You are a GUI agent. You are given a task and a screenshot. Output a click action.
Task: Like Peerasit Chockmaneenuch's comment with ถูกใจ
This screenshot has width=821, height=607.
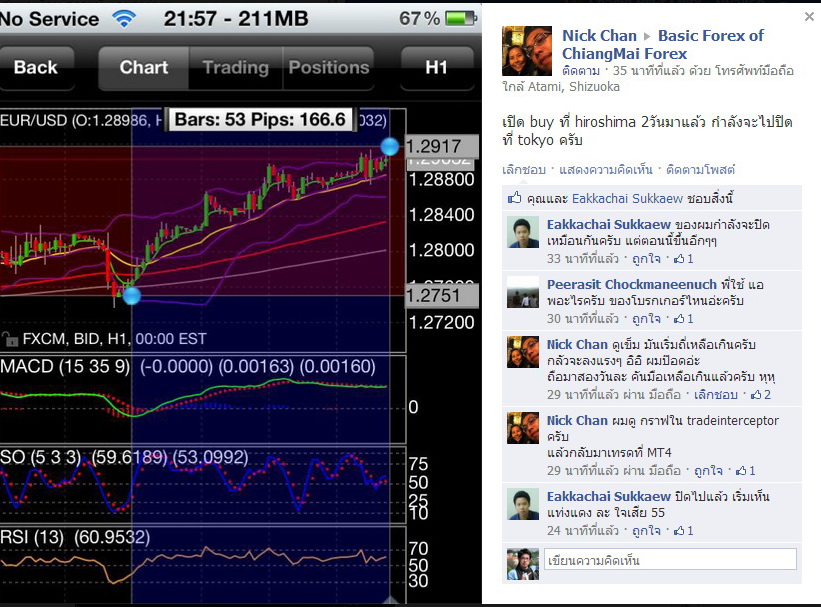[x=646, y=319]
